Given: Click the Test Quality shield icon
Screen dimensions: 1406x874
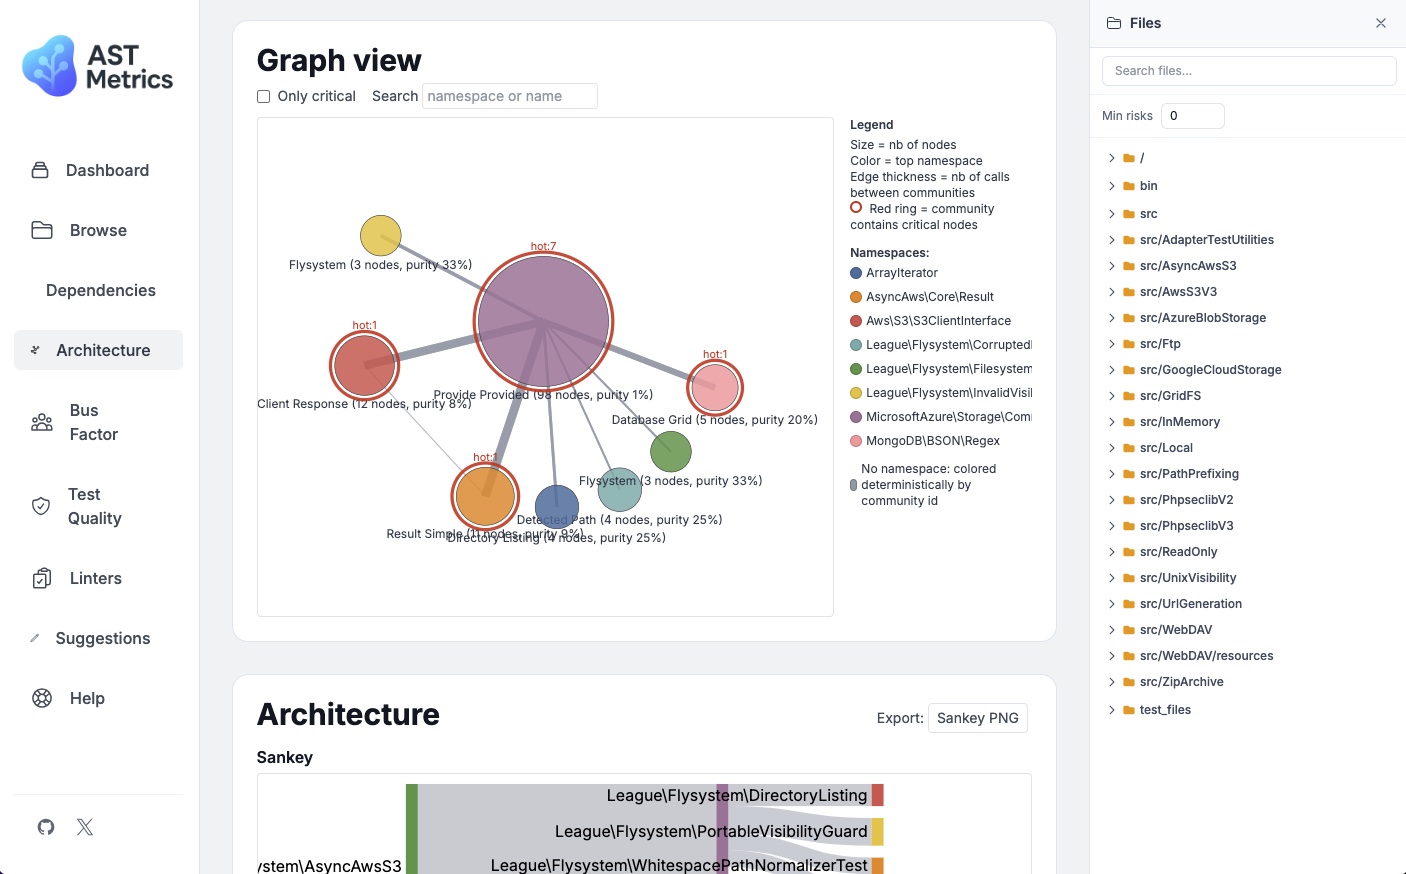Looking at the screenshot, I should (x=41, y=506).
